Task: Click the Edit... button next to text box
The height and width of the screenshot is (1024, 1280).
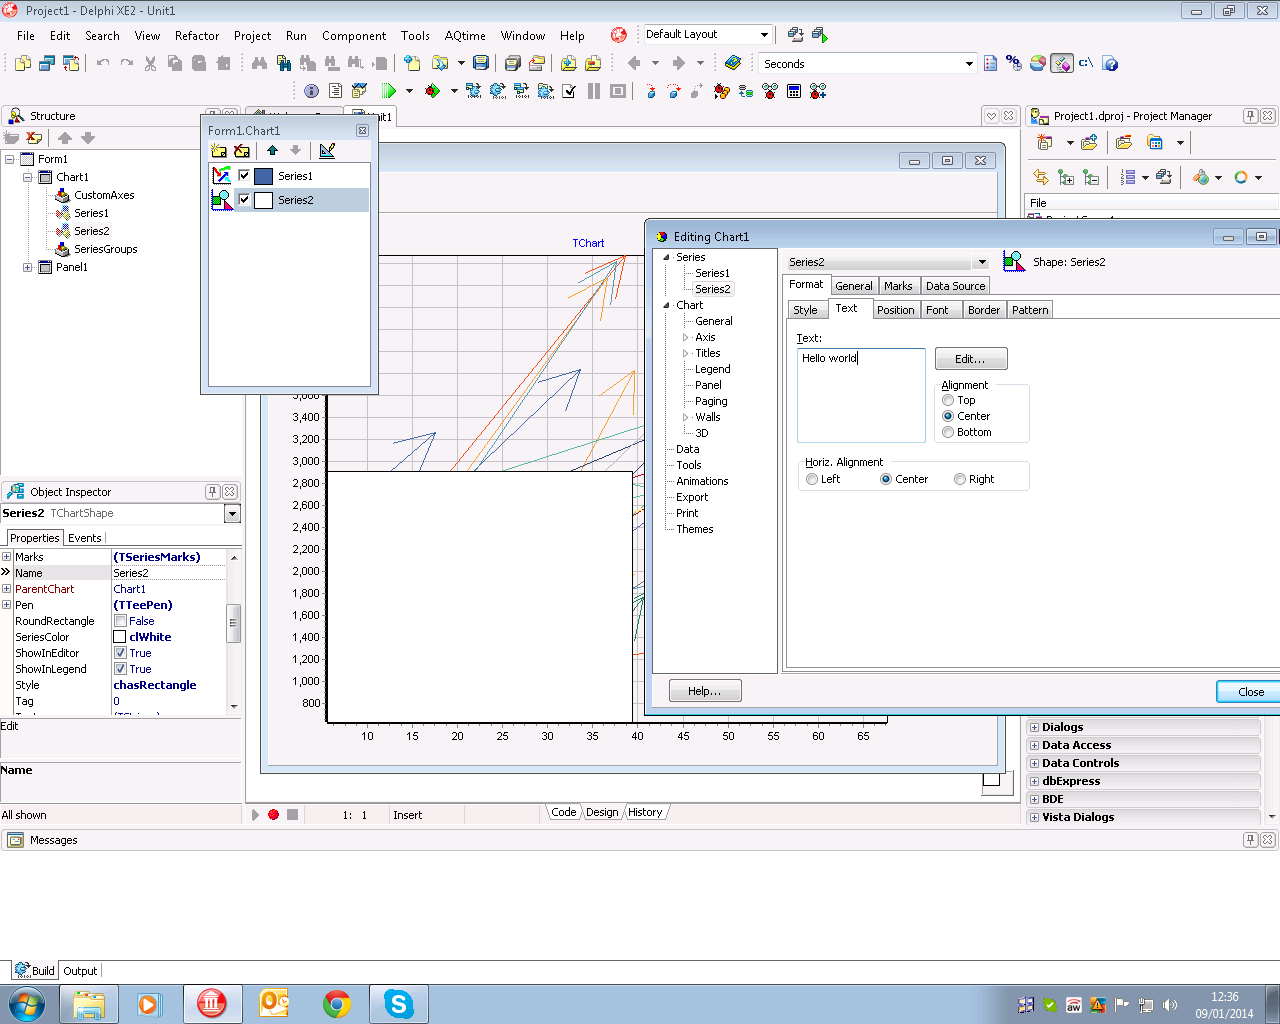Action: point(970,359)
